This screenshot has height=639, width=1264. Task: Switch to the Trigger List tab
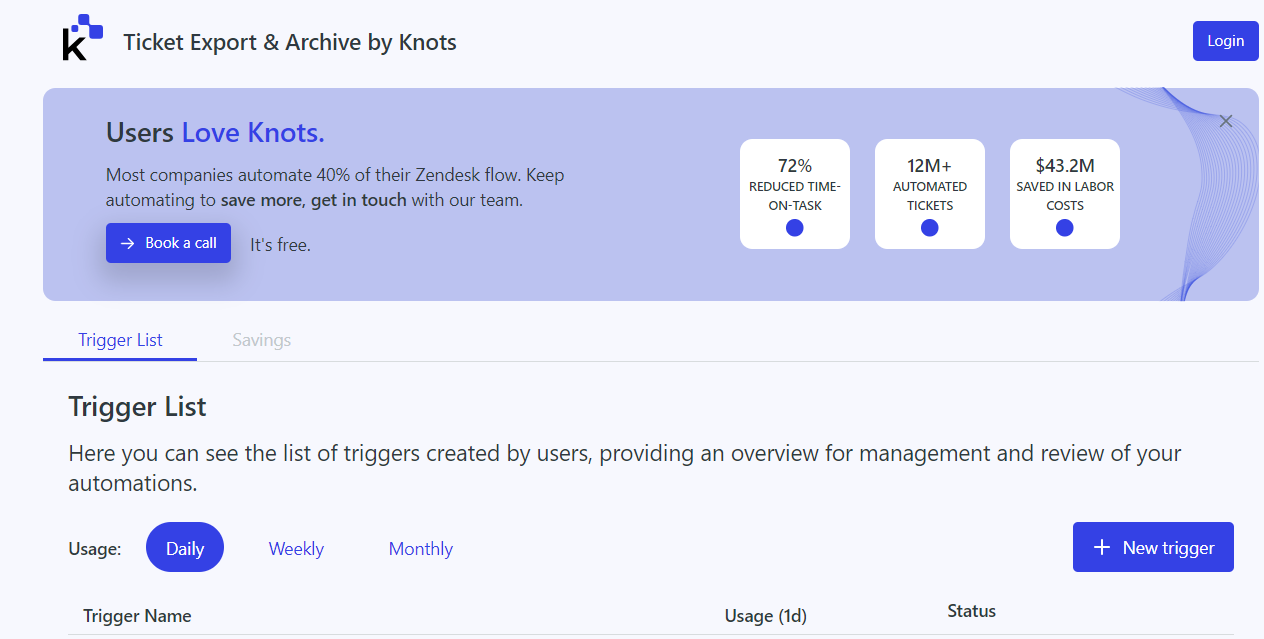pos(120,340)
